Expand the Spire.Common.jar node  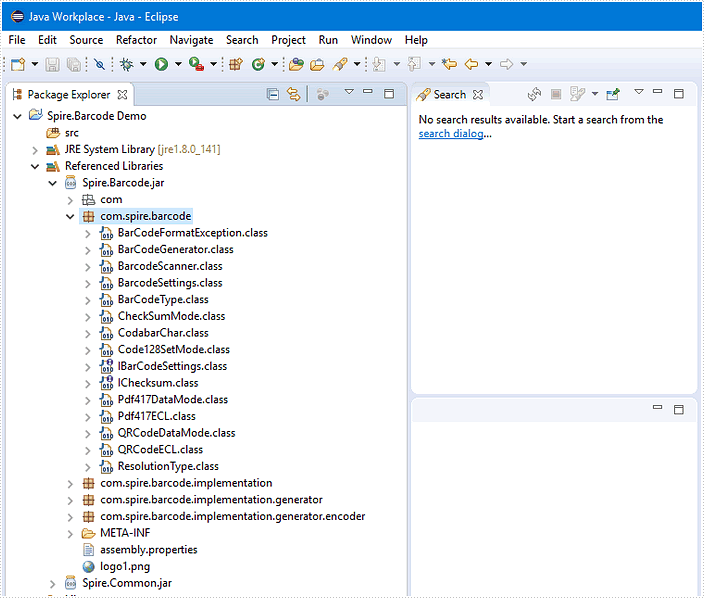point(53,584)
